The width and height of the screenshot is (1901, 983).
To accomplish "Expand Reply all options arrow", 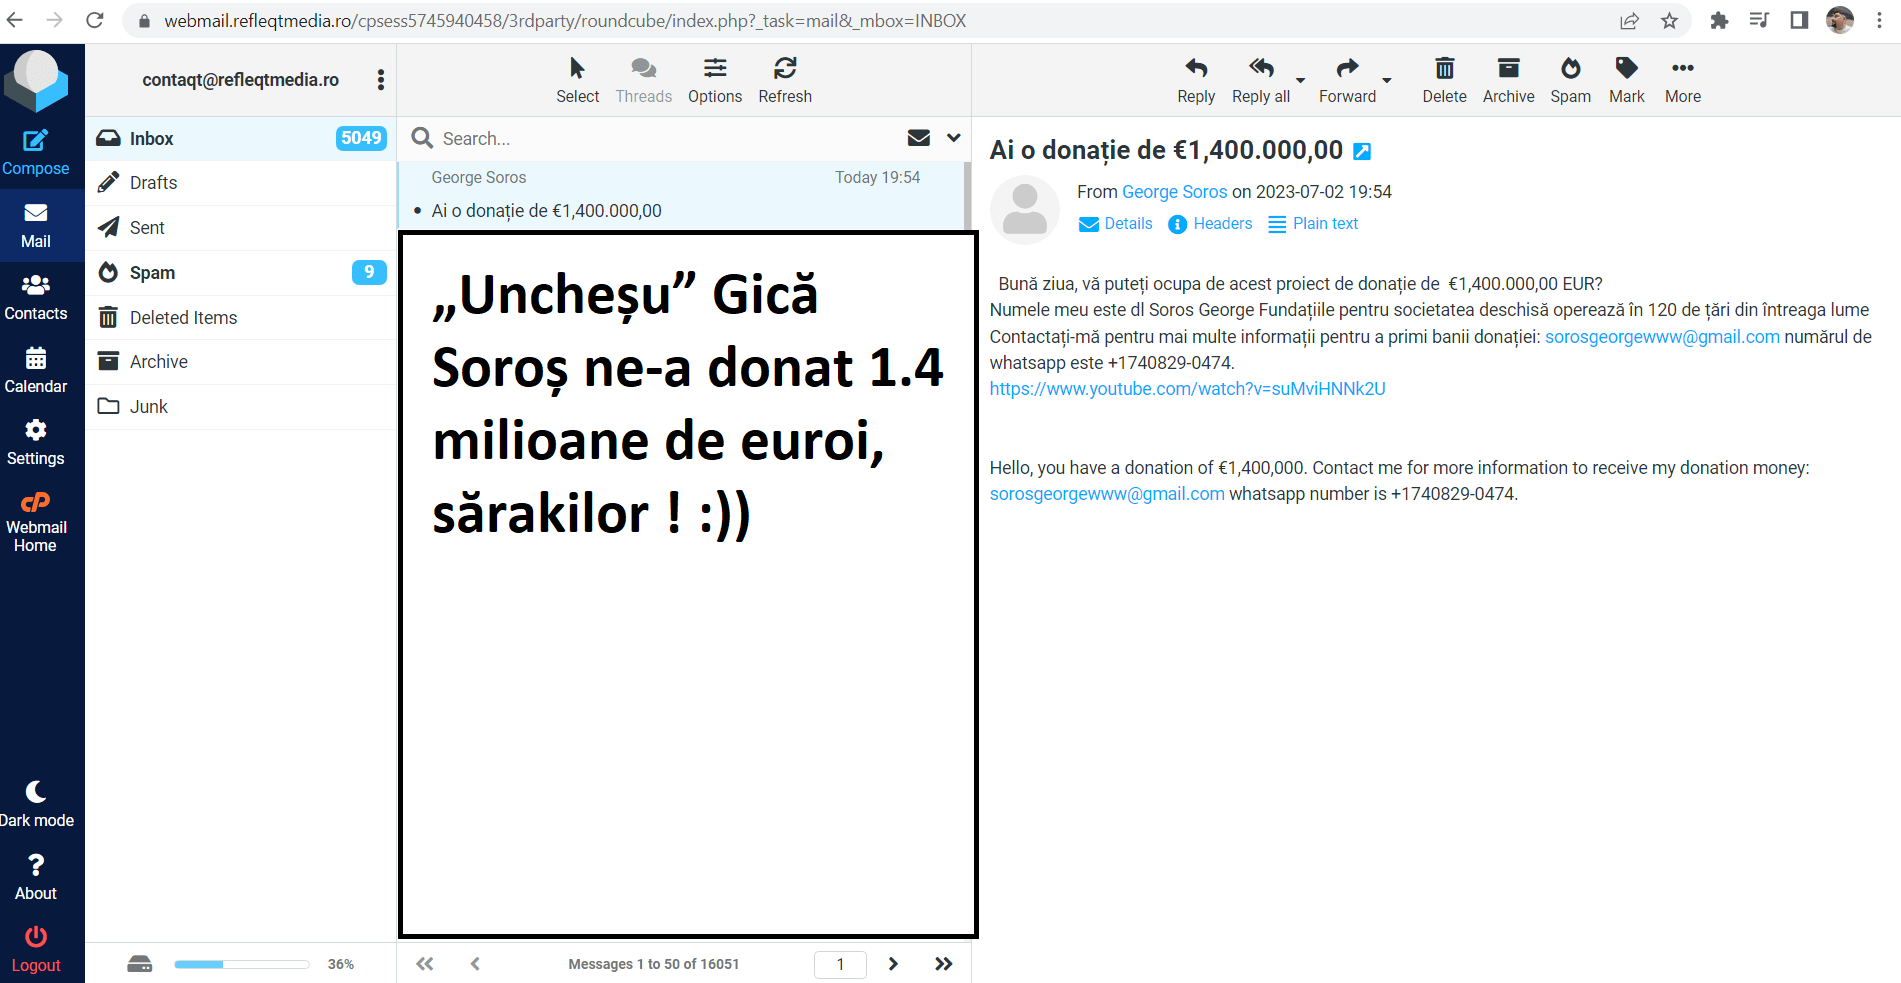I will click(1300, 80).
